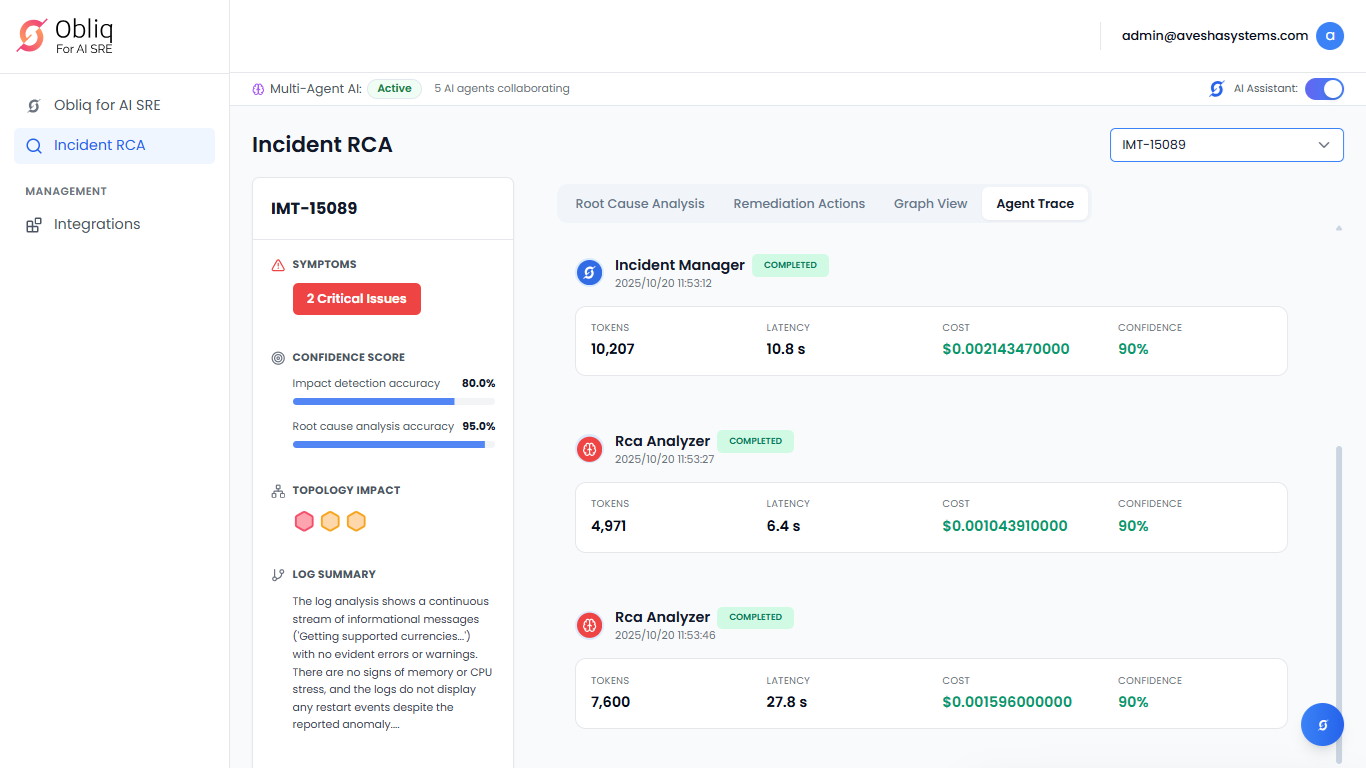Click the Symptoms warning triangle icon
This screenshot has width=1366, height=768.
point(278,265)
